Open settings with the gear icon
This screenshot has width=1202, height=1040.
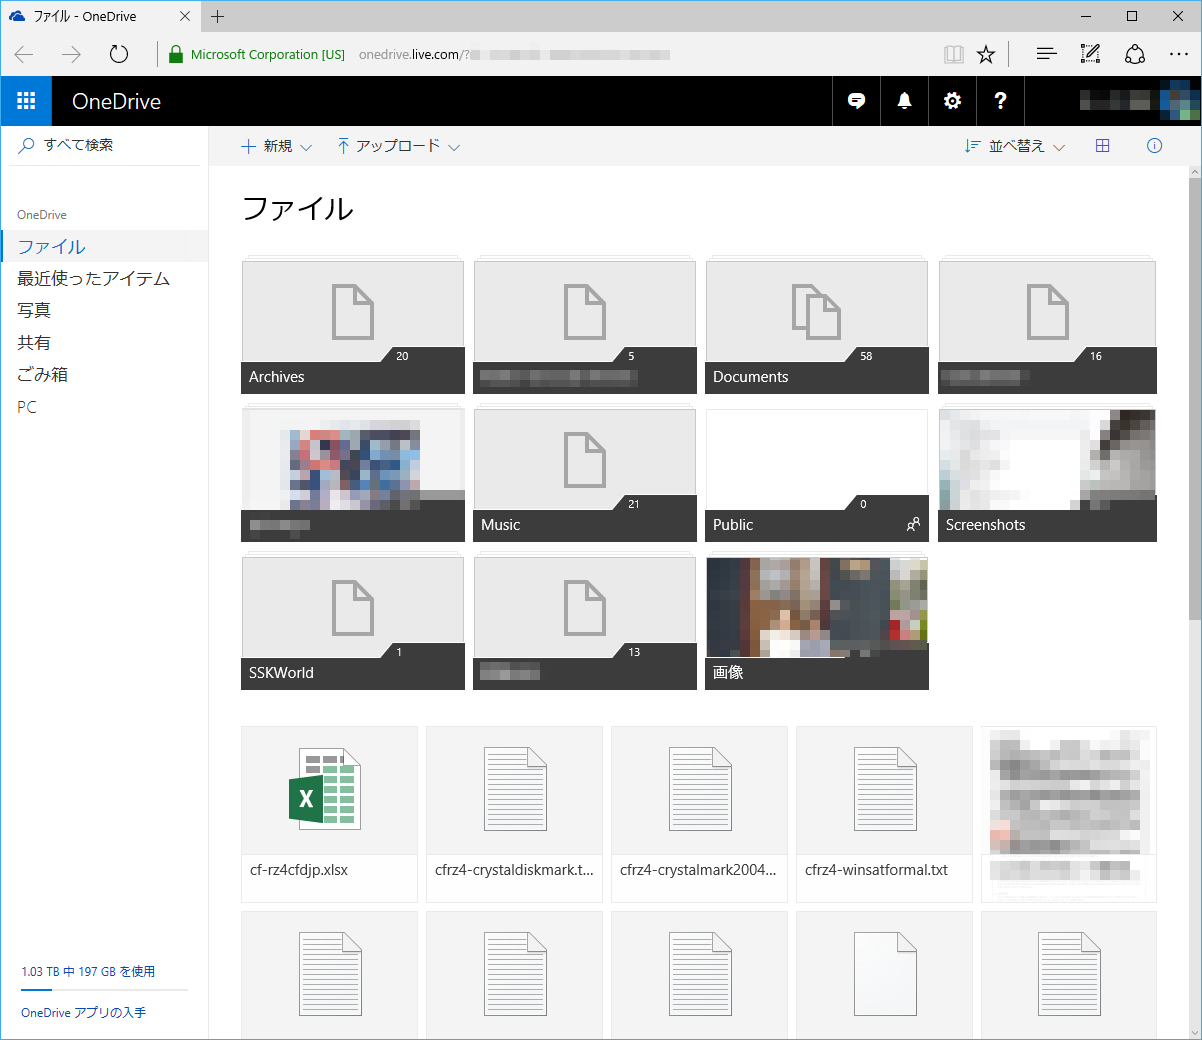[x=952, y=101]
